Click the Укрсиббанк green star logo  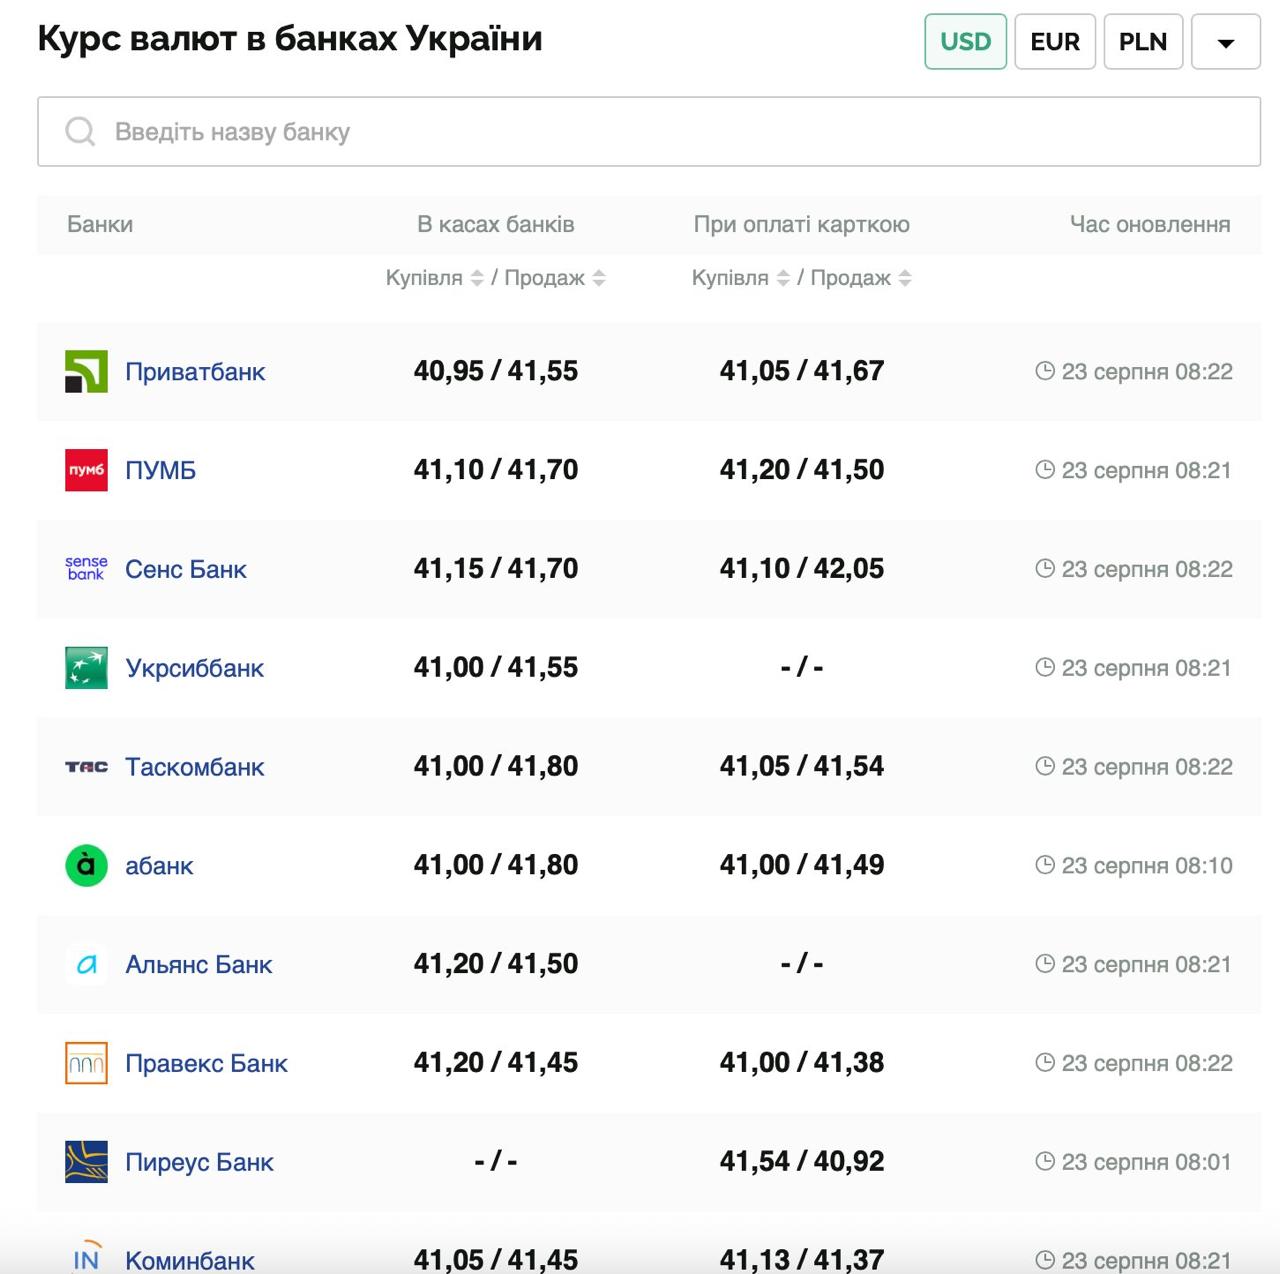click(x=86, y=668)
